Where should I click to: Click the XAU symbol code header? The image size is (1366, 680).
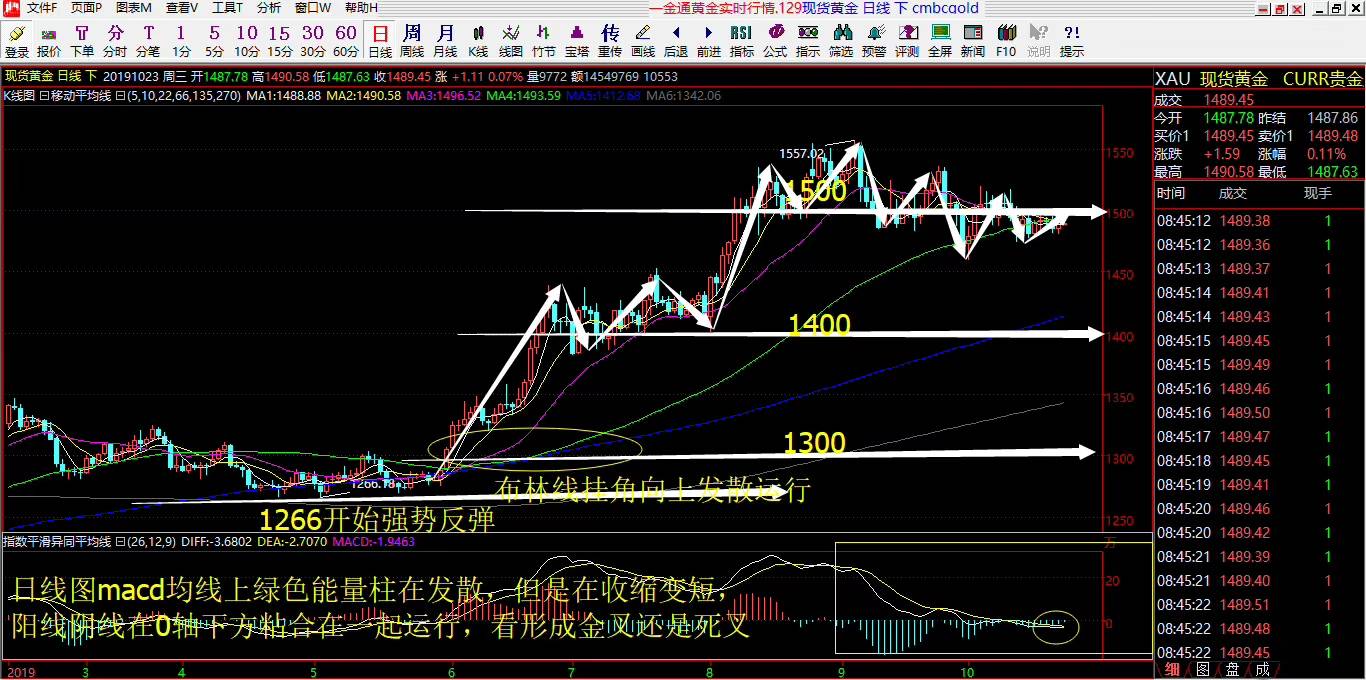1172,79
